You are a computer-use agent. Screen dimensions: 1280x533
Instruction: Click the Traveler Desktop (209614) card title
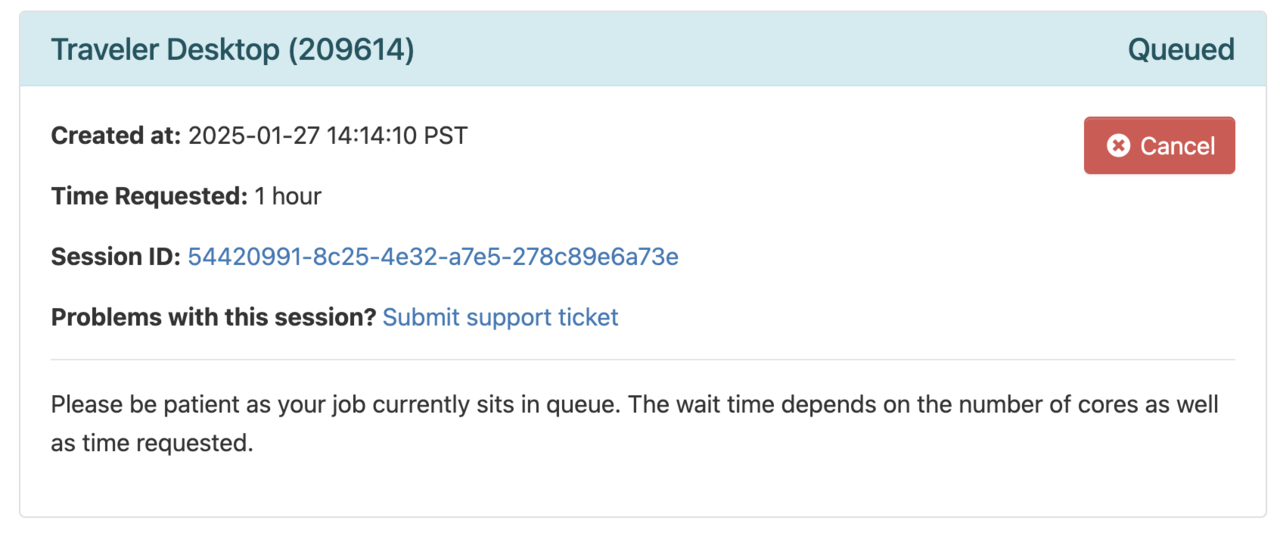[x=232, y=49]
